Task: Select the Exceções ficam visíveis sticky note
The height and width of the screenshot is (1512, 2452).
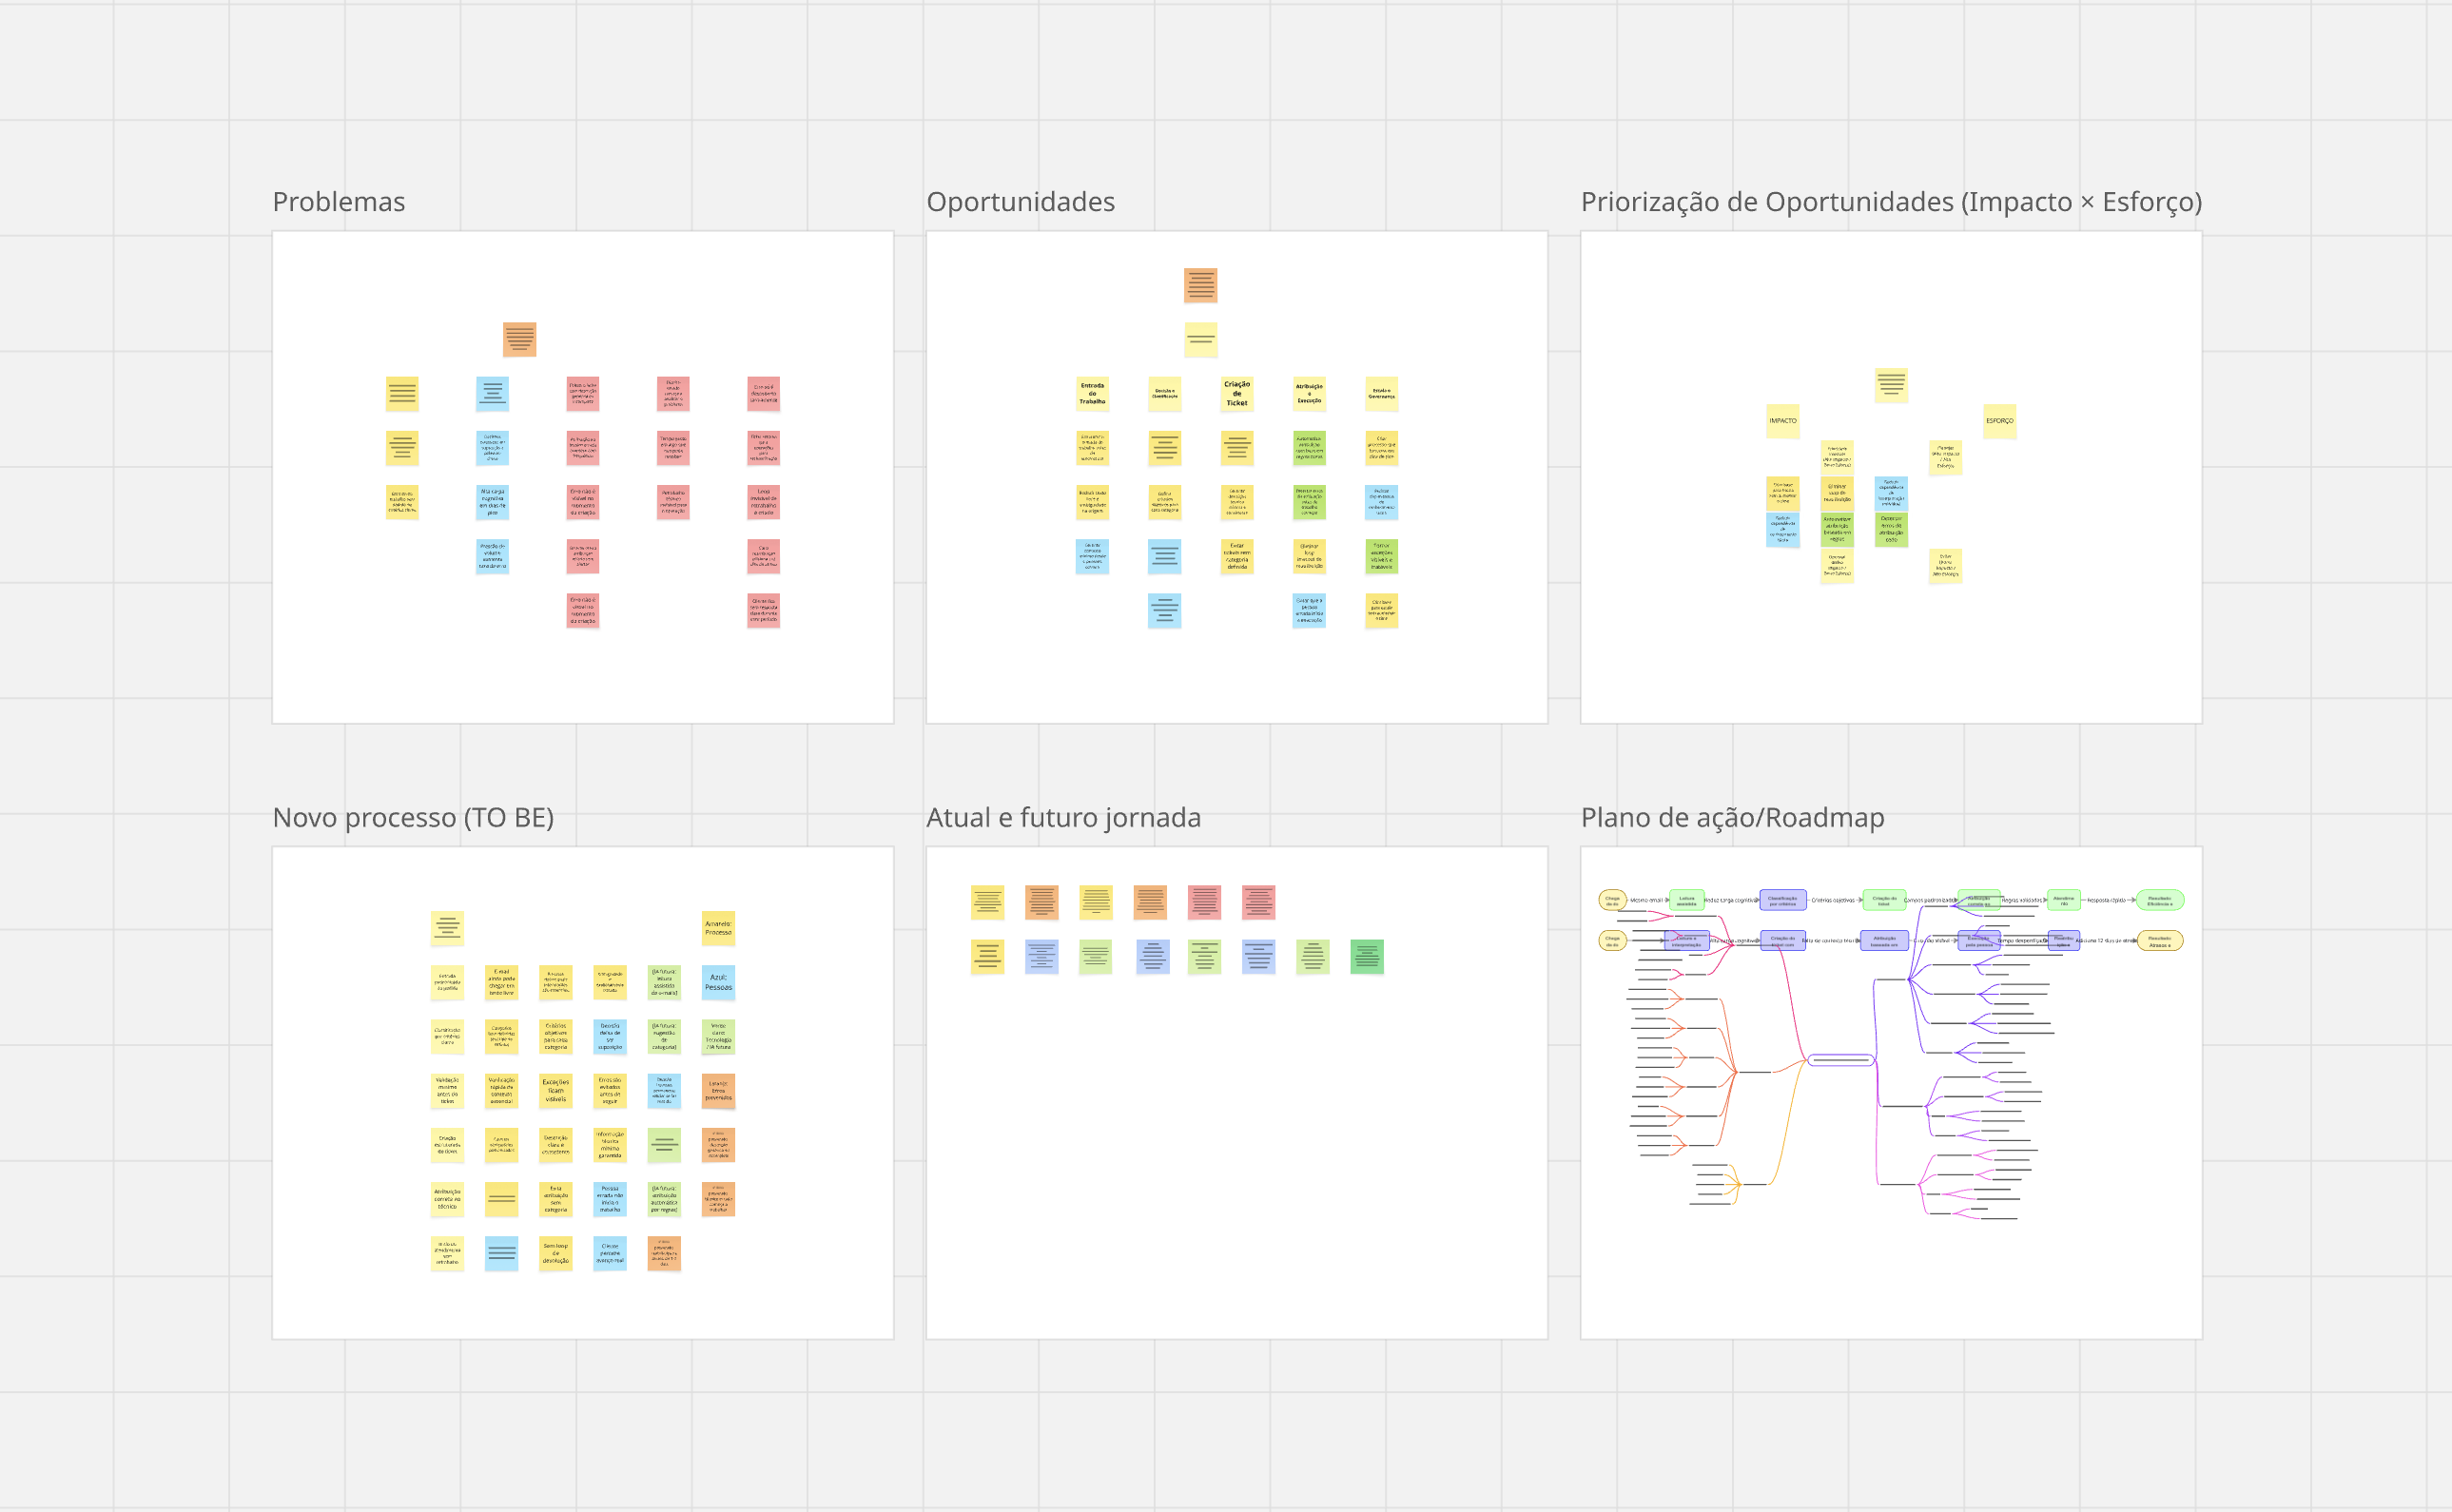Action: (x=555, y=1090)
